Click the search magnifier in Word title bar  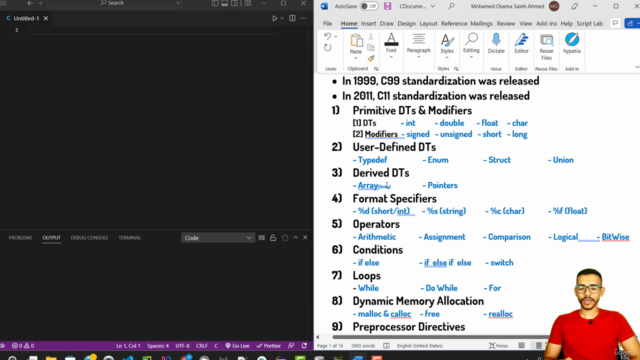pyautogui.click(x=451, y=6)
